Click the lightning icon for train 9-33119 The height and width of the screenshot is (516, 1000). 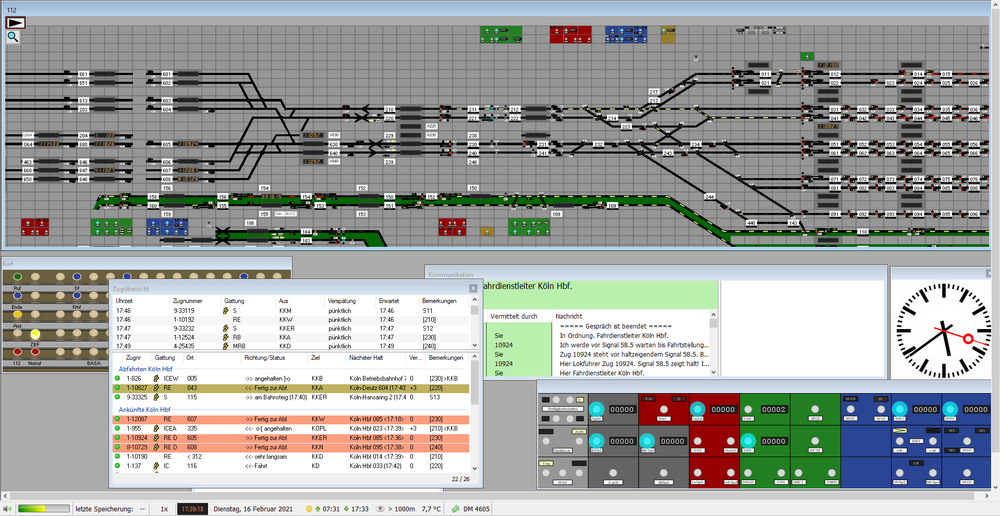[x=225, y=310]
